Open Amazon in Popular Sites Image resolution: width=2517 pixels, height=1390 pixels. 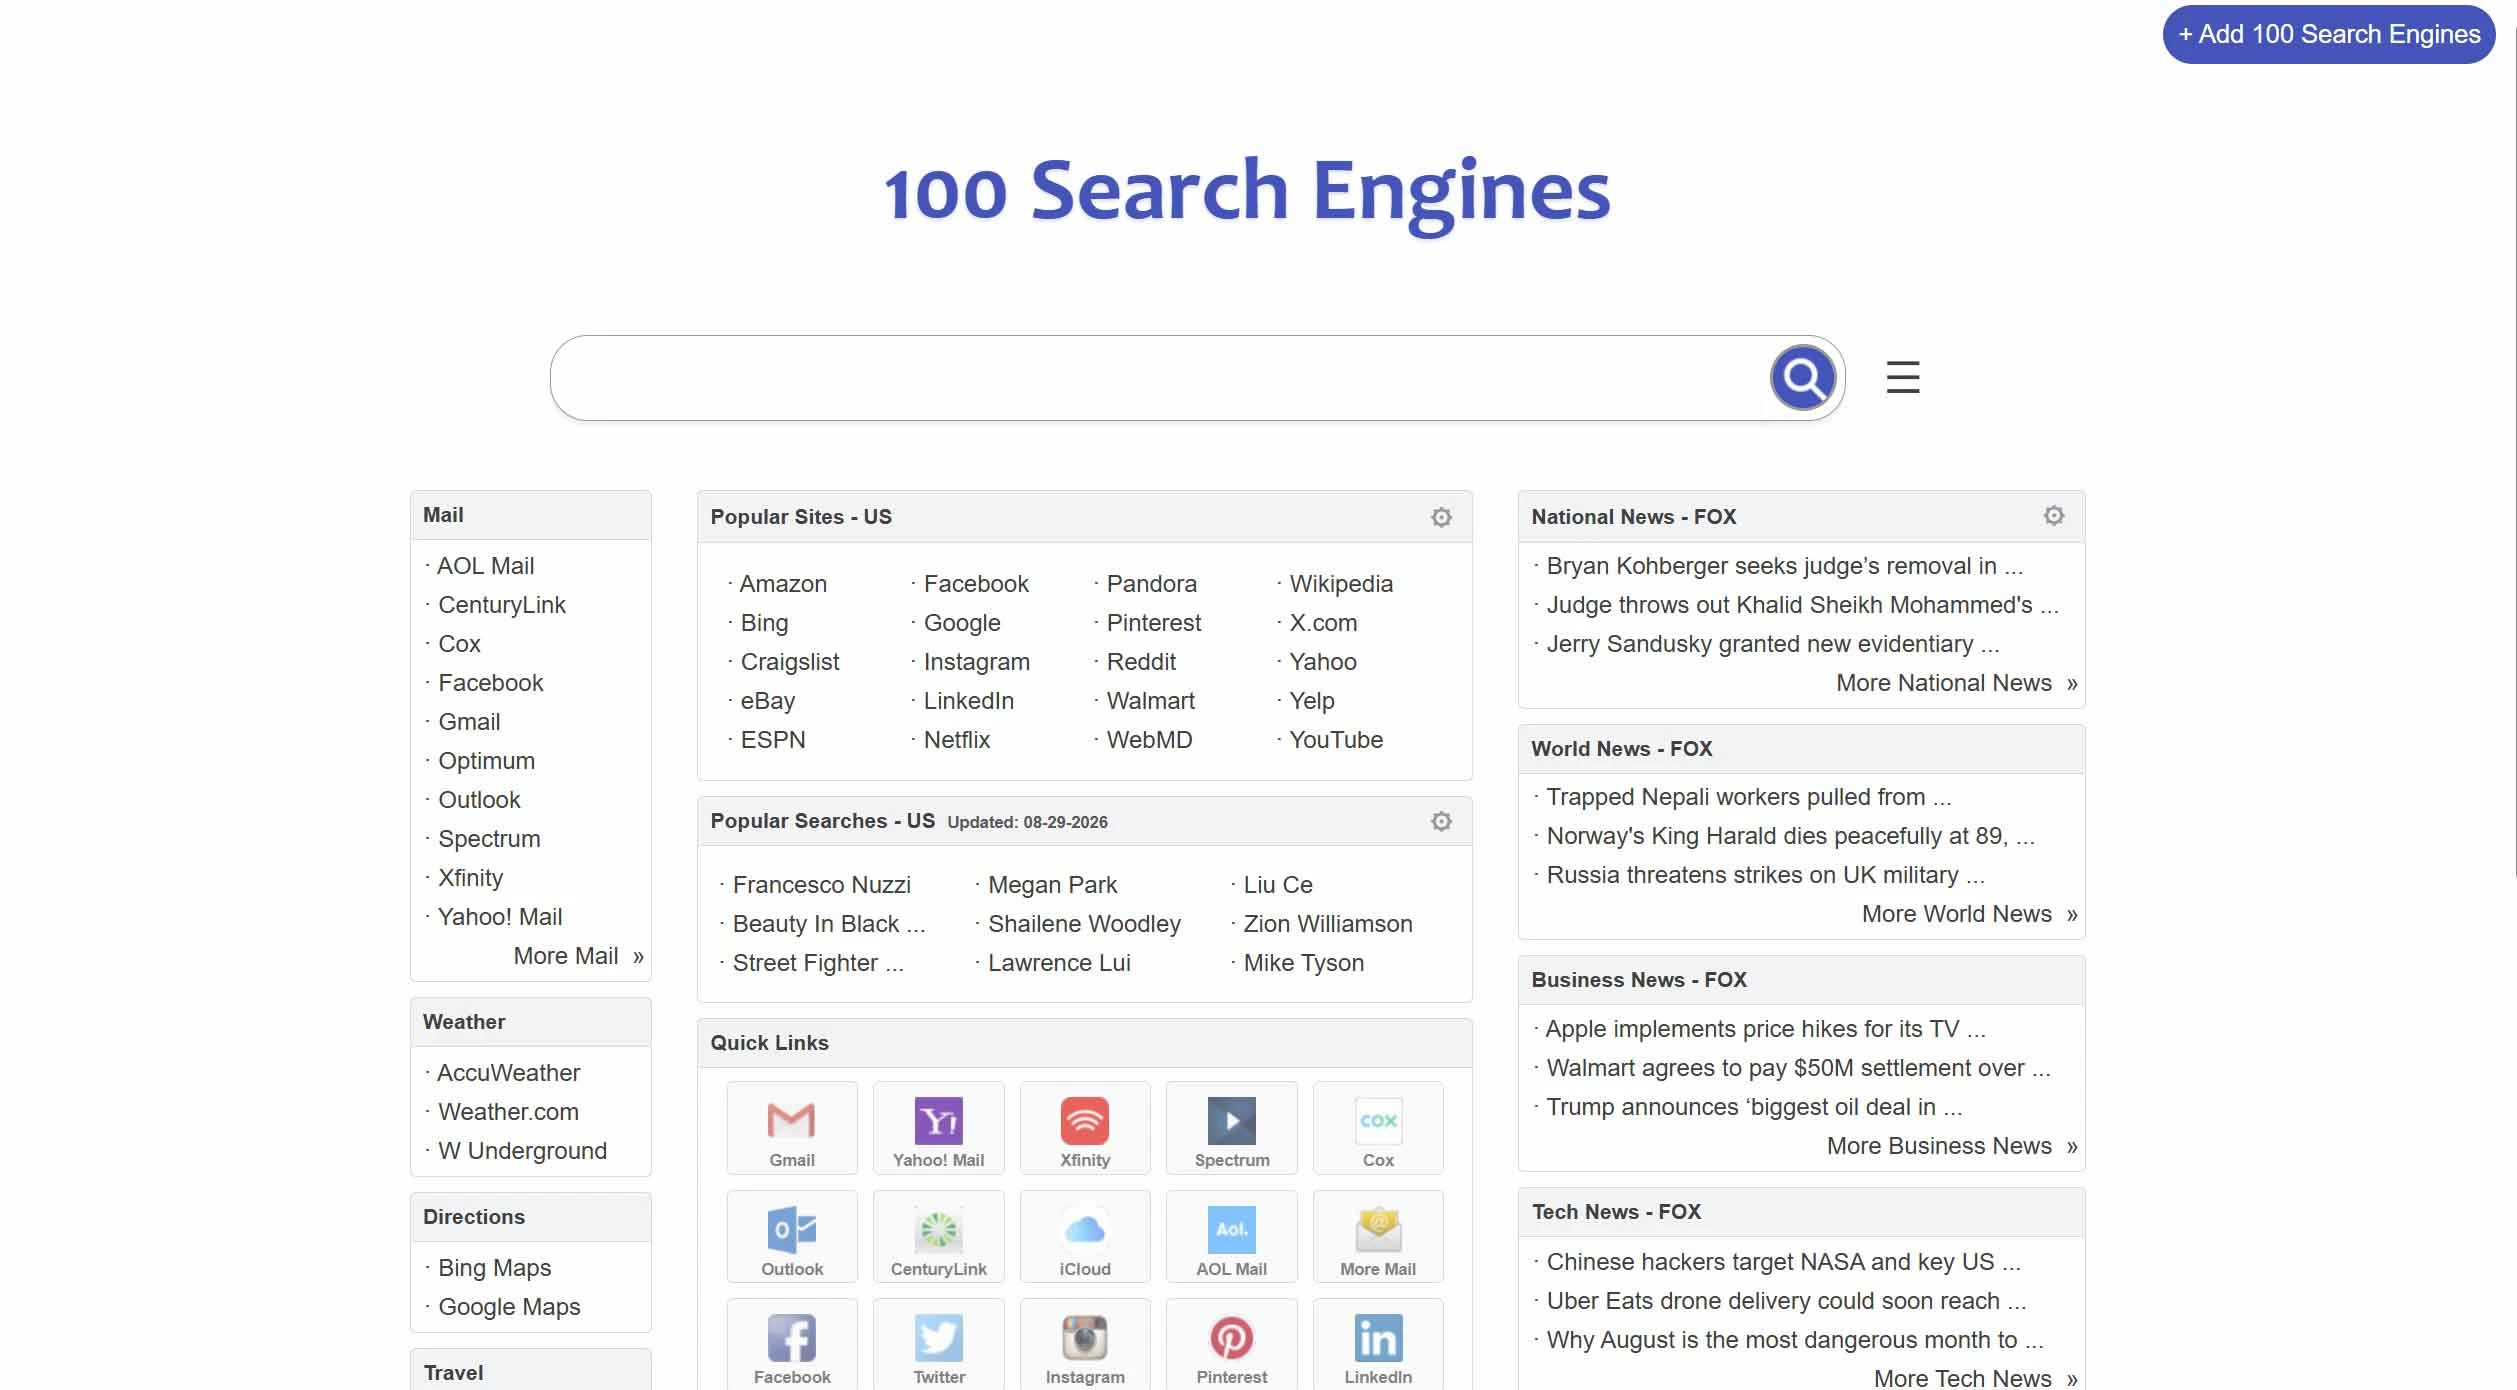point(783,584)
